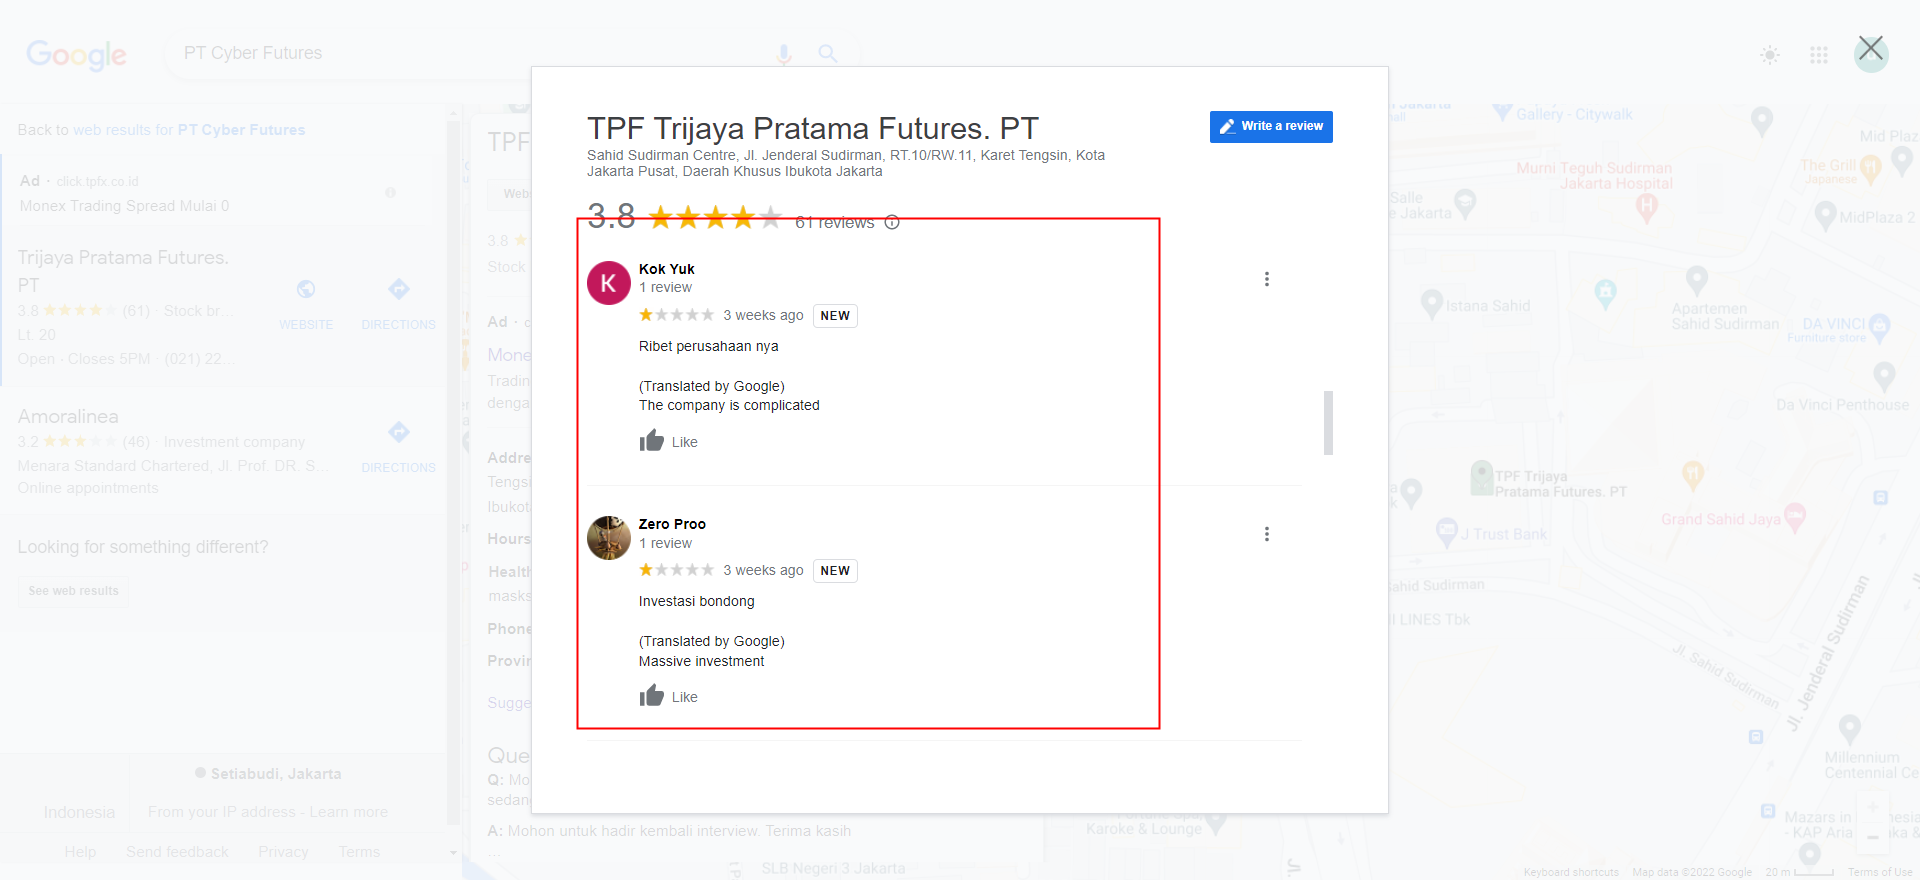Close the reviews dialog with X
Image resolution: width=1920 pixels, height=880 pixels.
(1871, 50)
